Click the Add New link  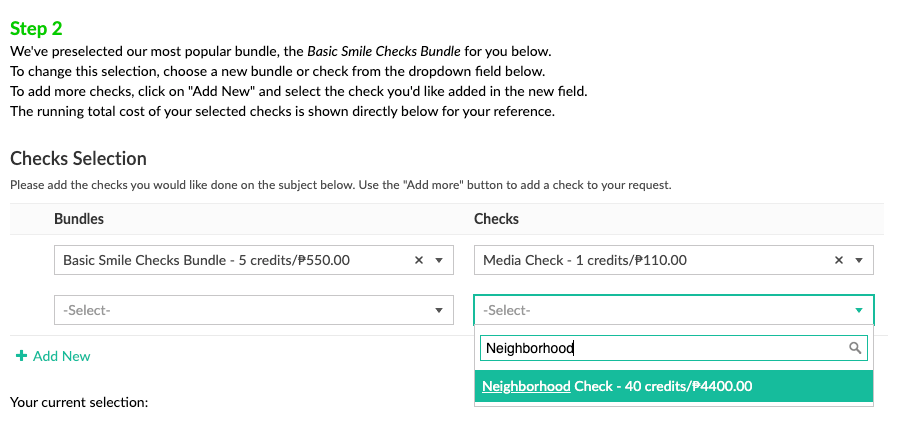tap(61, 356)
